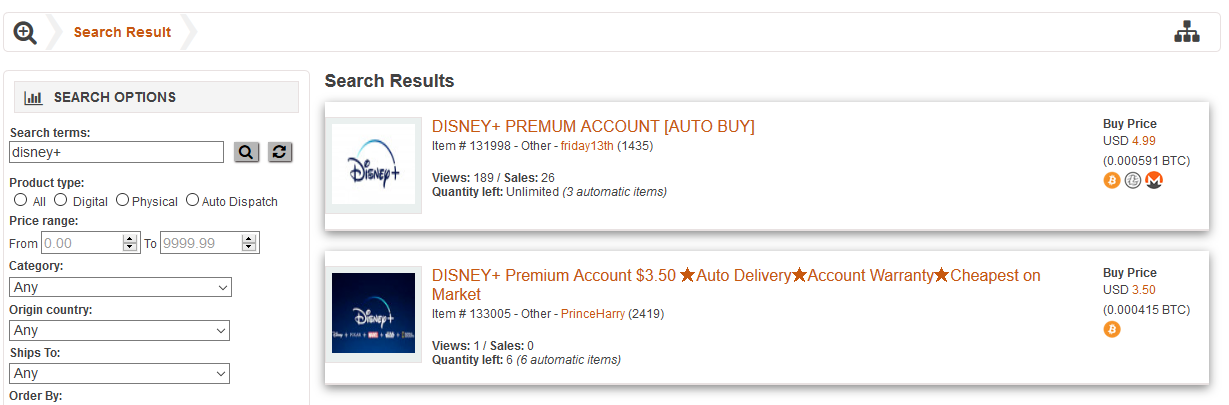Image resolution: width=1229 pixels, height=405 pixels.
Task: Open the friday13th seller profile link
Action: (x=586, y=146)
